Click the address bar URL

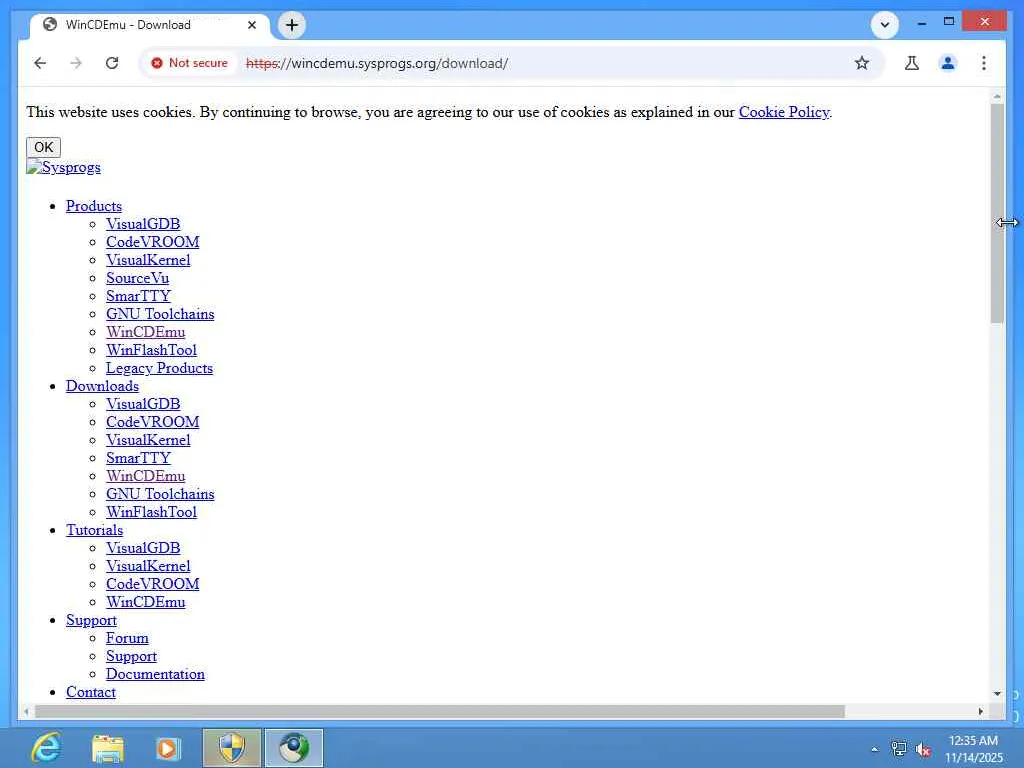(x=377, y=63)
